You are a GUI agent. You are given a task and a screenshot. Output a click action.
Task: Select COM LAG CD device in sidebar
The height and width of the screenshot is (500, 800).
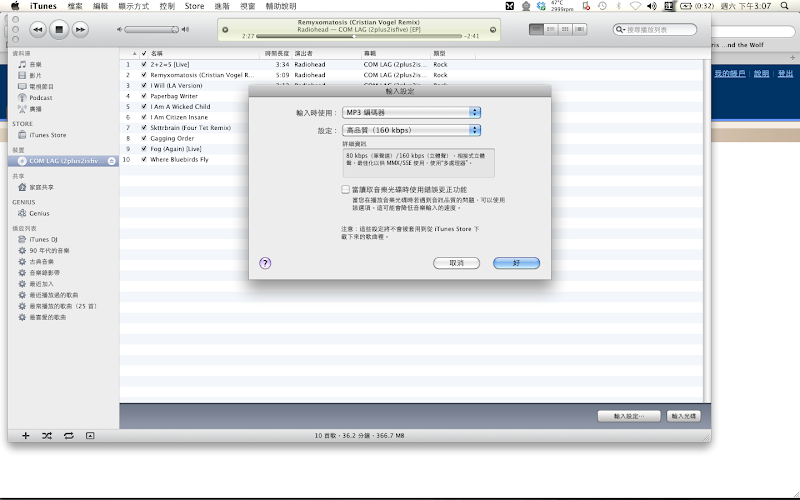63,161
